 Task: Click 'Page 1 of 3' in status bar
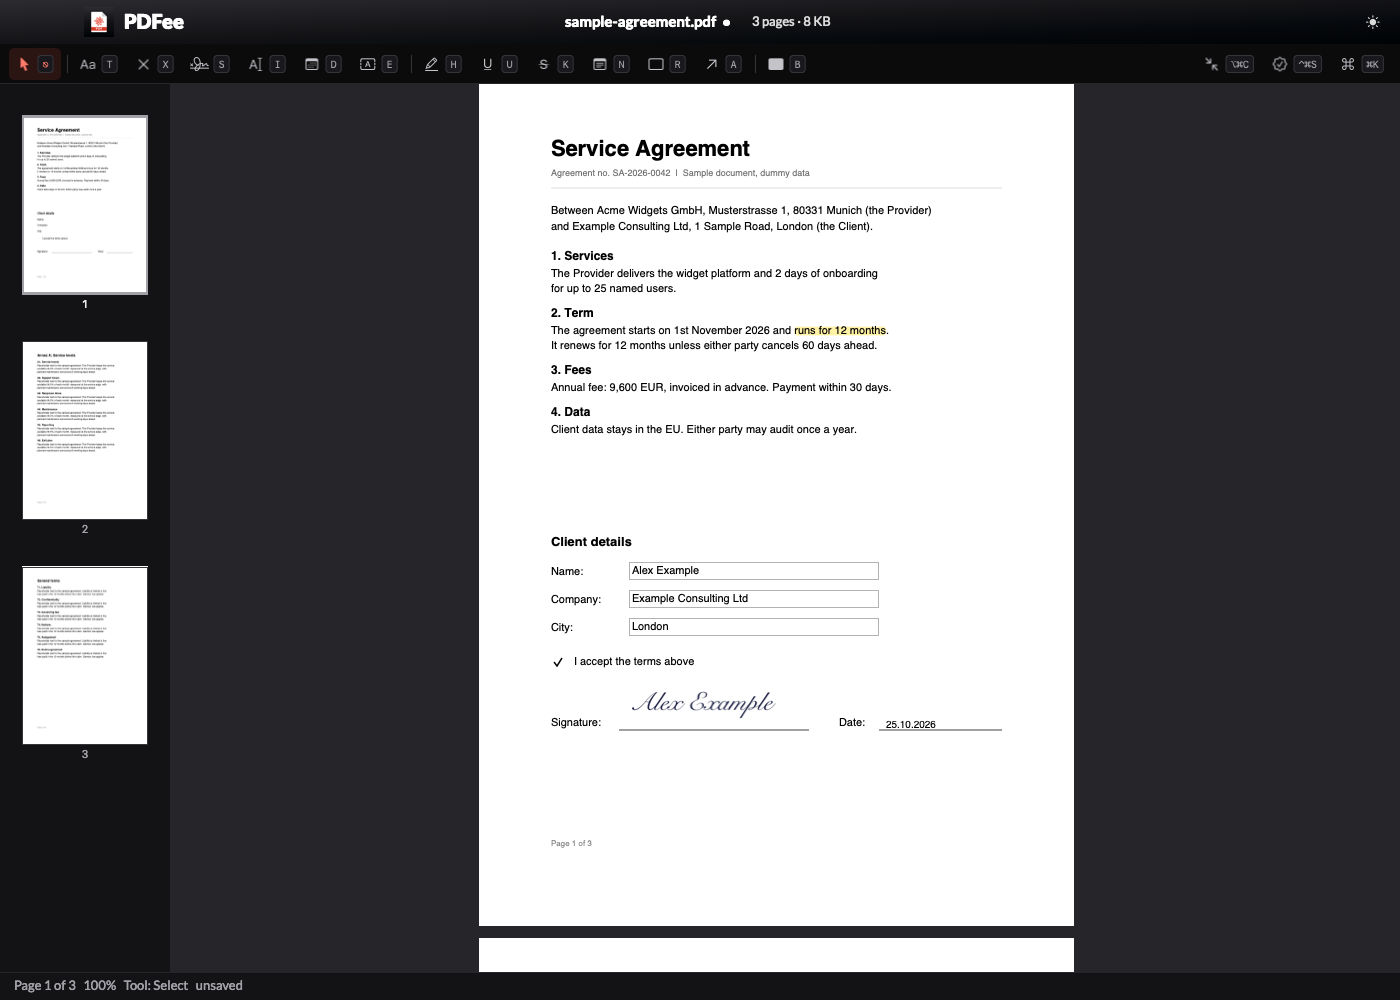click(x=44, y=986)
